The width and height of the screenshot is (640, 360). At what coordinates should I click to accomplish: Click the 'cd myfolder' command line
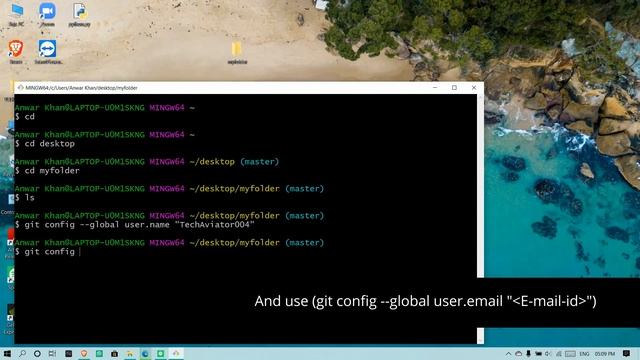point(47,171)
